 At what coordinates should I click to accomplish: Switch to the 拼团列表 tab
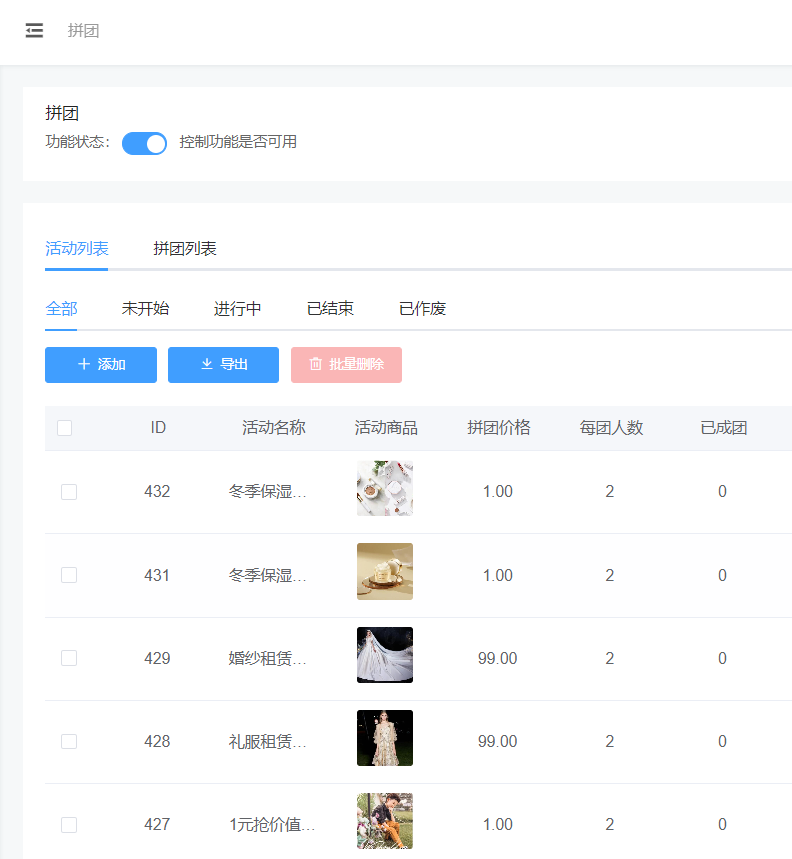185,248
